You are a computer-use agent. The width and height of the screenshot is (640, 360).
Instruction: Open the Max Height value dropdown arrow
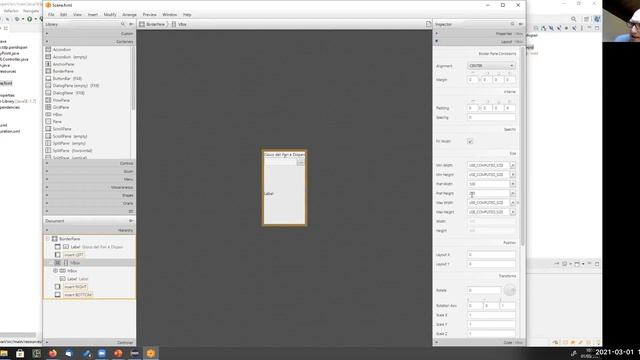click(513, 212)
